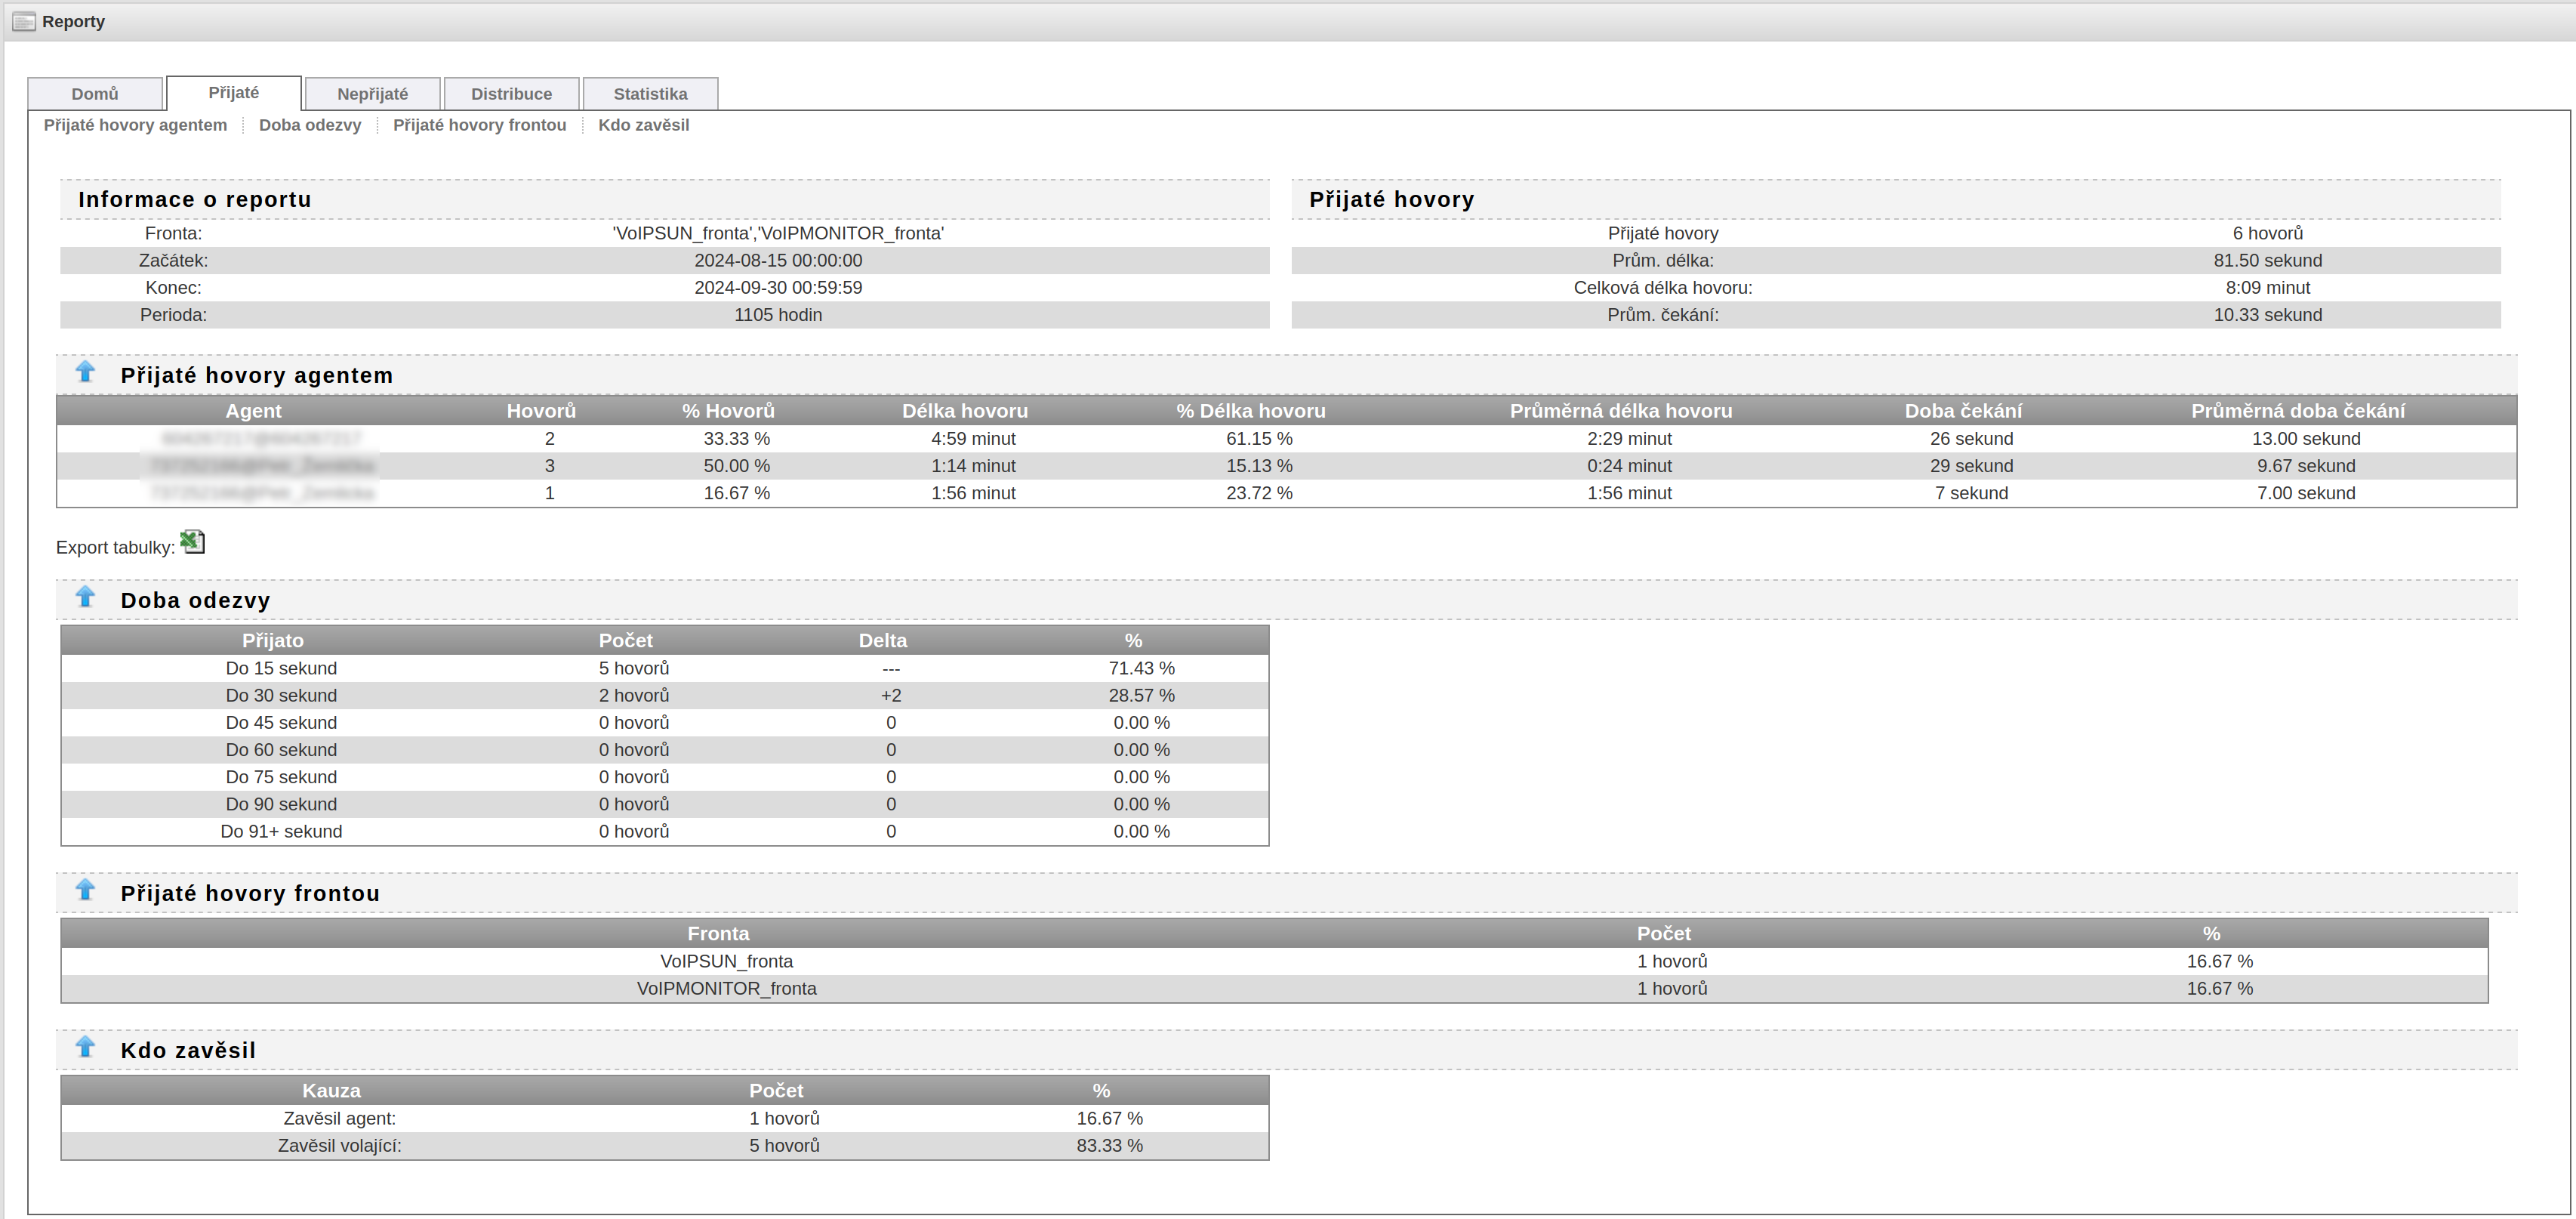This screenshot has width=2576, height=1219.
Task: Export the table via Excel icon
Action: (192, 542)
